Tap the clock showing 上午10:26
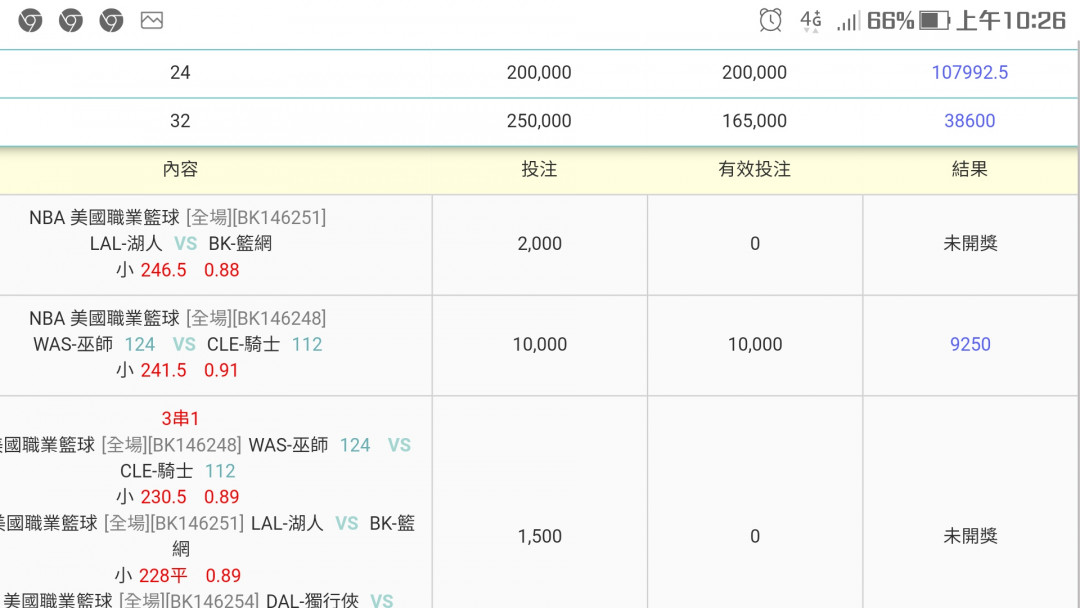The image size is (1080, 608). (x=1011, y=21)
